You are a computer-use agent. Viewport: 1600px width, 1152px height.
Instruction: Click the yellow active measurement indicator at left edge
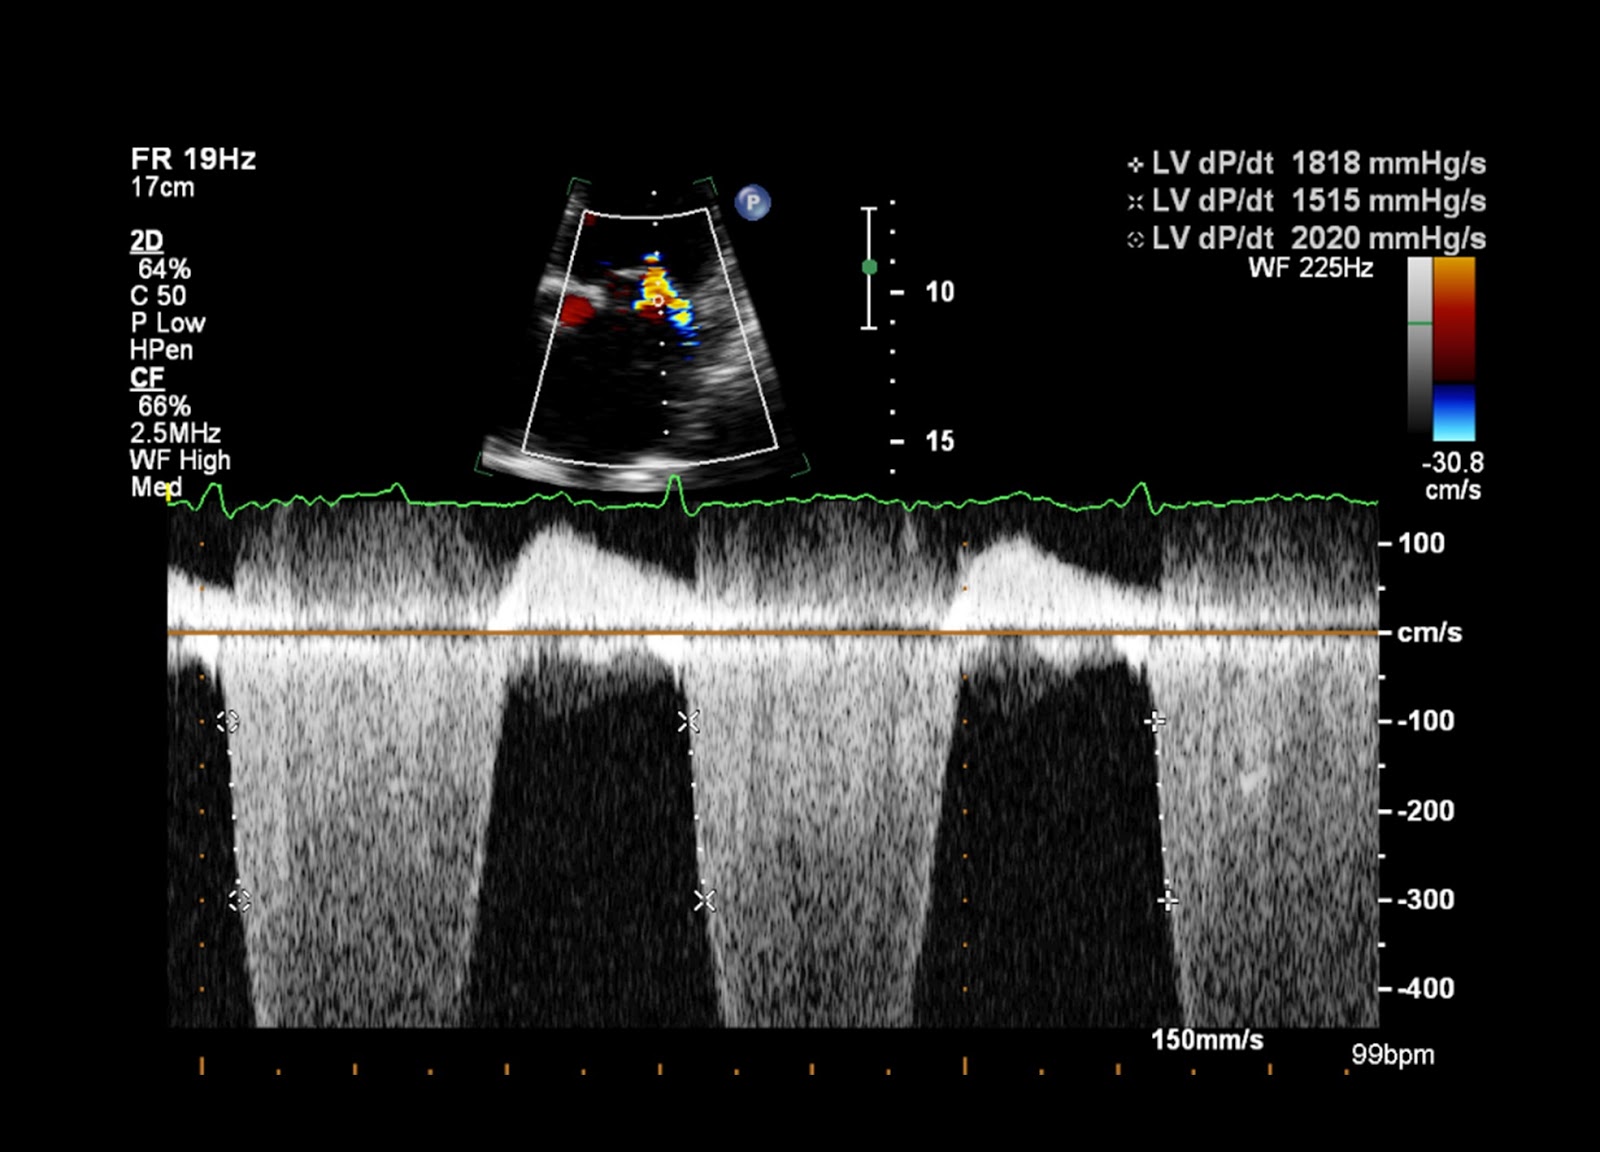coord(170,491)
